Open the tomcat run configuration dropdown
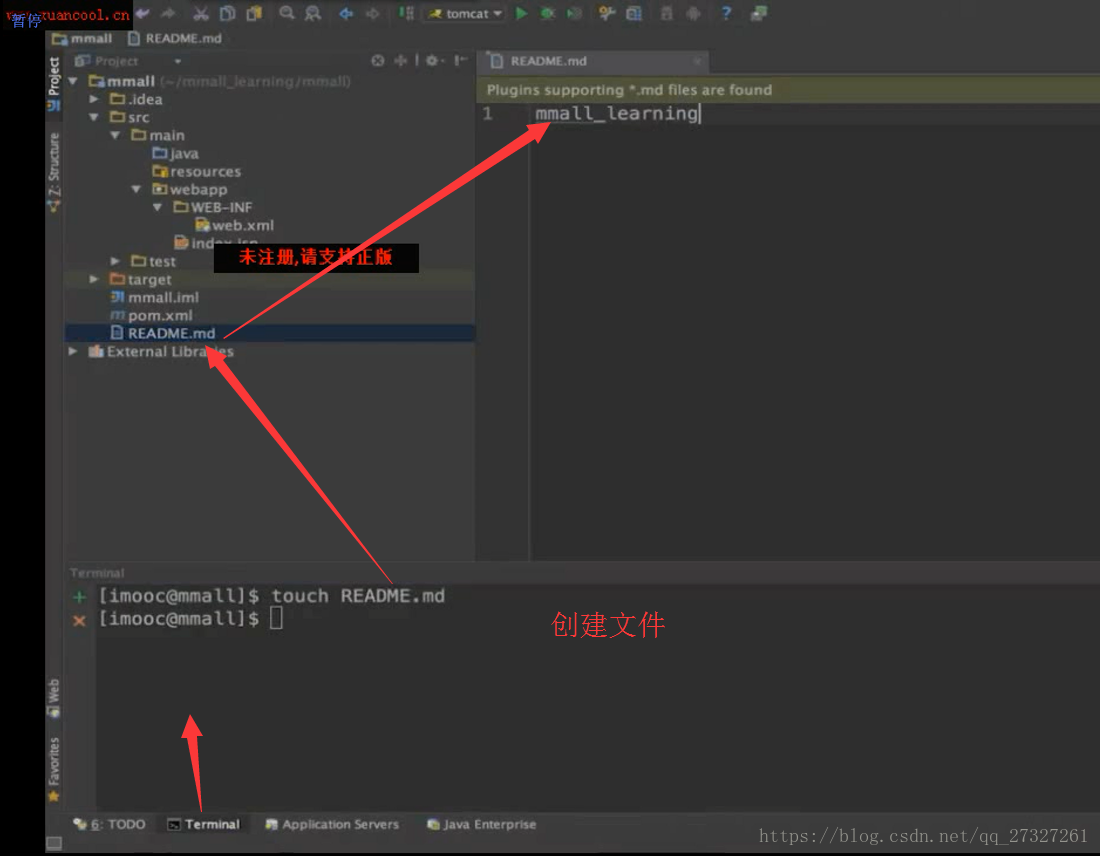The height and width of the screenshot is (856, 1100). click(x=464, y=13)
